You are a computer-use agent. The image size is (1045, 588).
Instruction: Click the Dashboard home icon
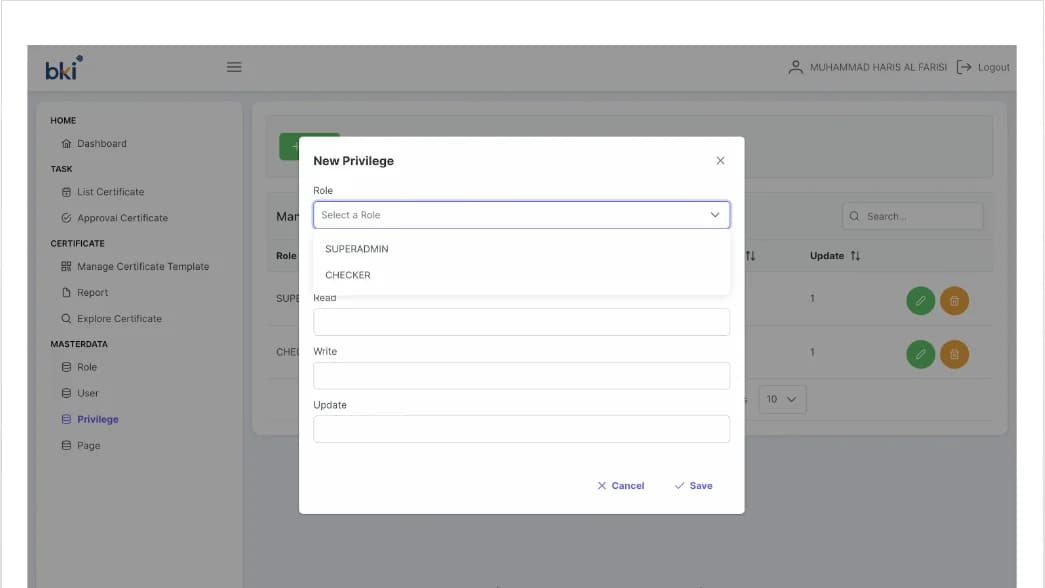point(66,143)
